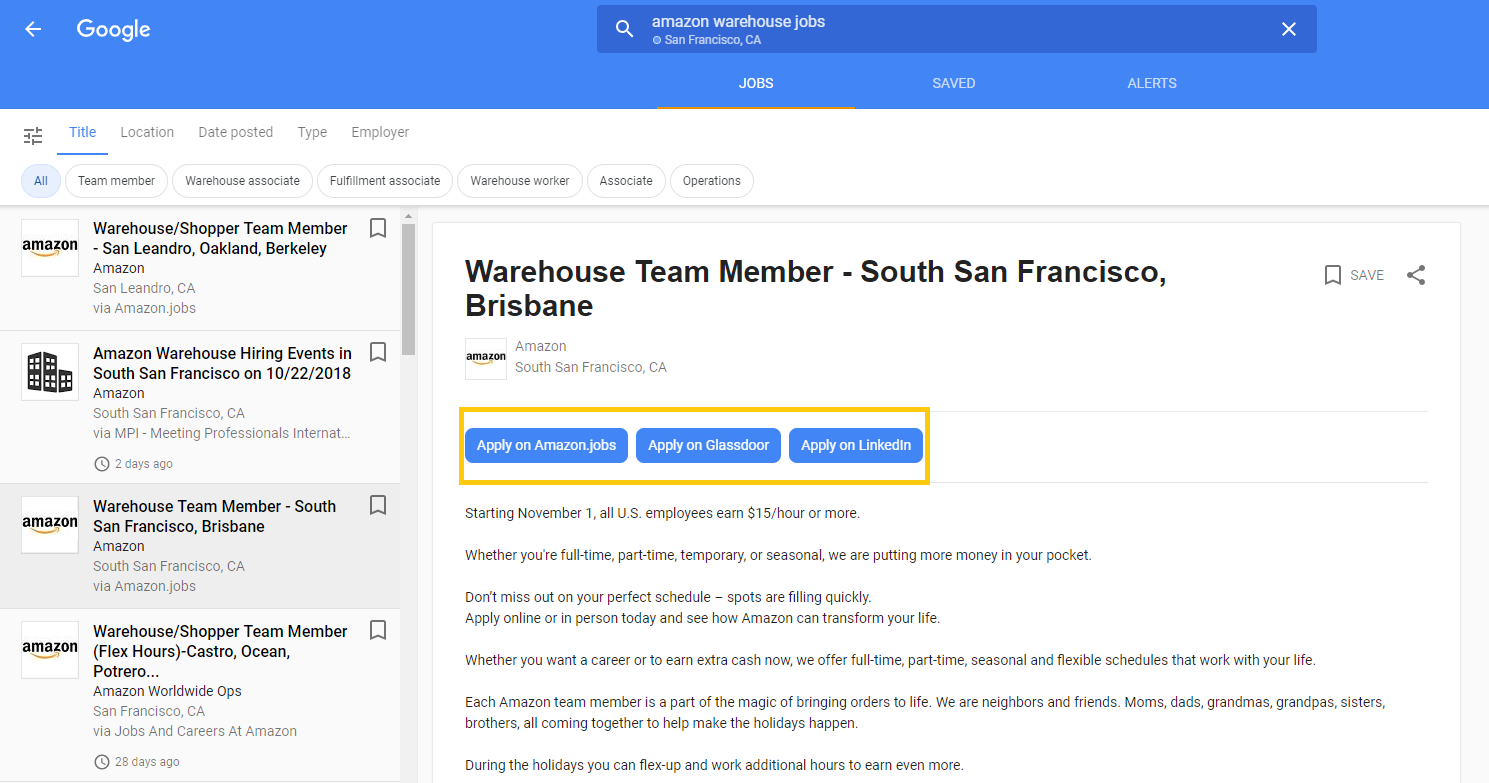This screenshot has height=783, width=1489.
Task: Click the Google logo
Action: pyautogui.click(x=113, y=30)
